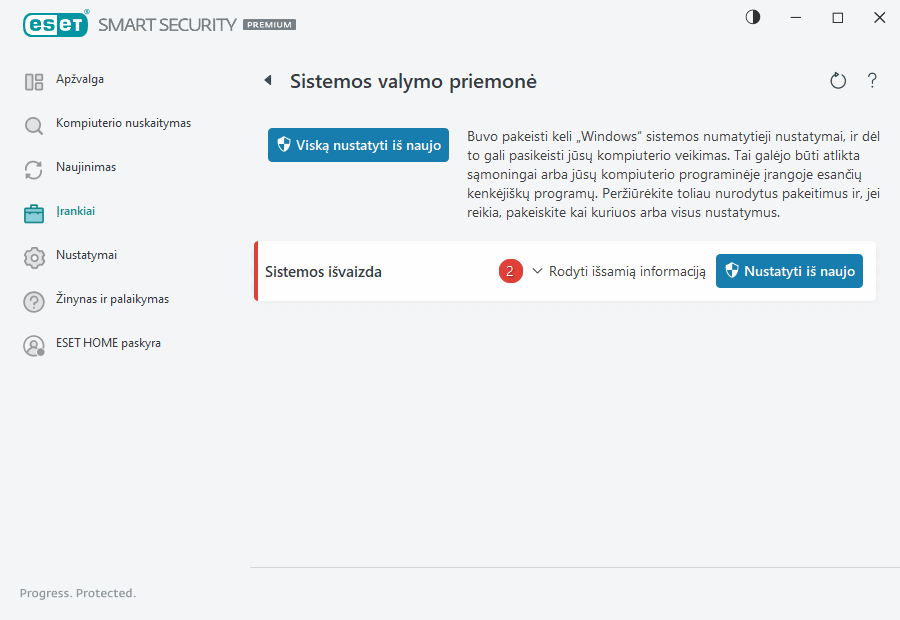Click the red badge showing 2 changes

click(x=510, y=271)
